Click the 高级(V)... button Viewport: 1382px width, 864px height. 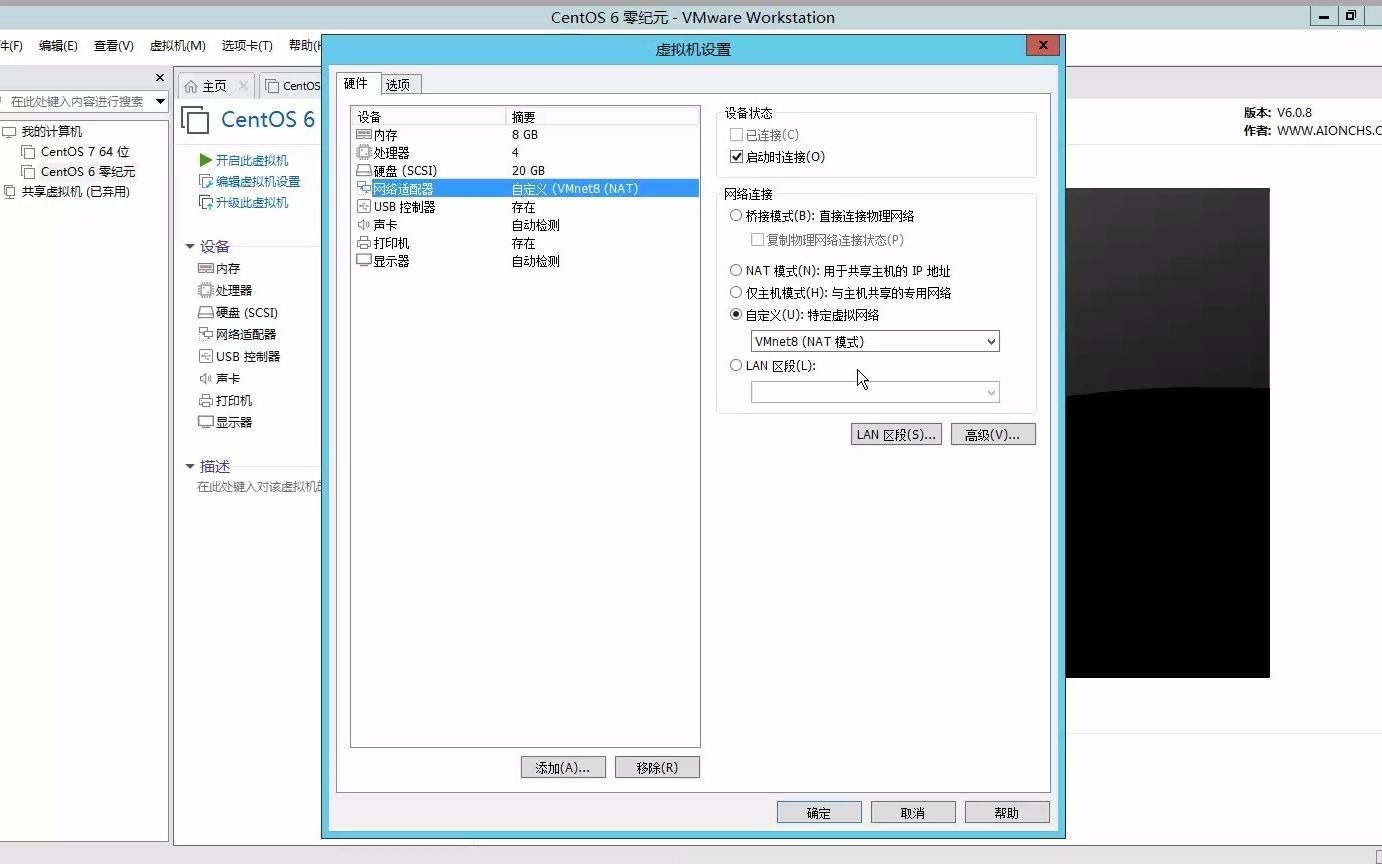tap(993, 435)
